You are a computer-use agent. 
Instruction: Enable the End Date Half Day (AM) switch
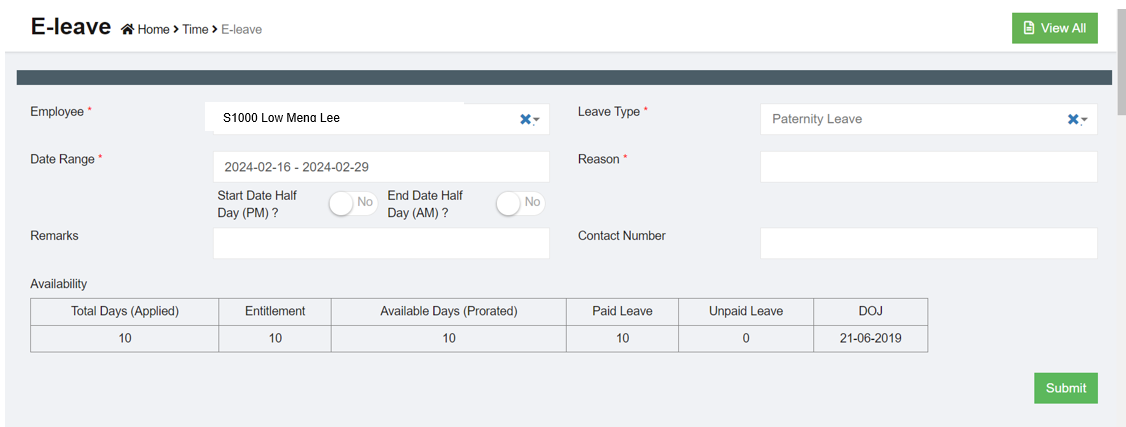(x=519, y=203)
